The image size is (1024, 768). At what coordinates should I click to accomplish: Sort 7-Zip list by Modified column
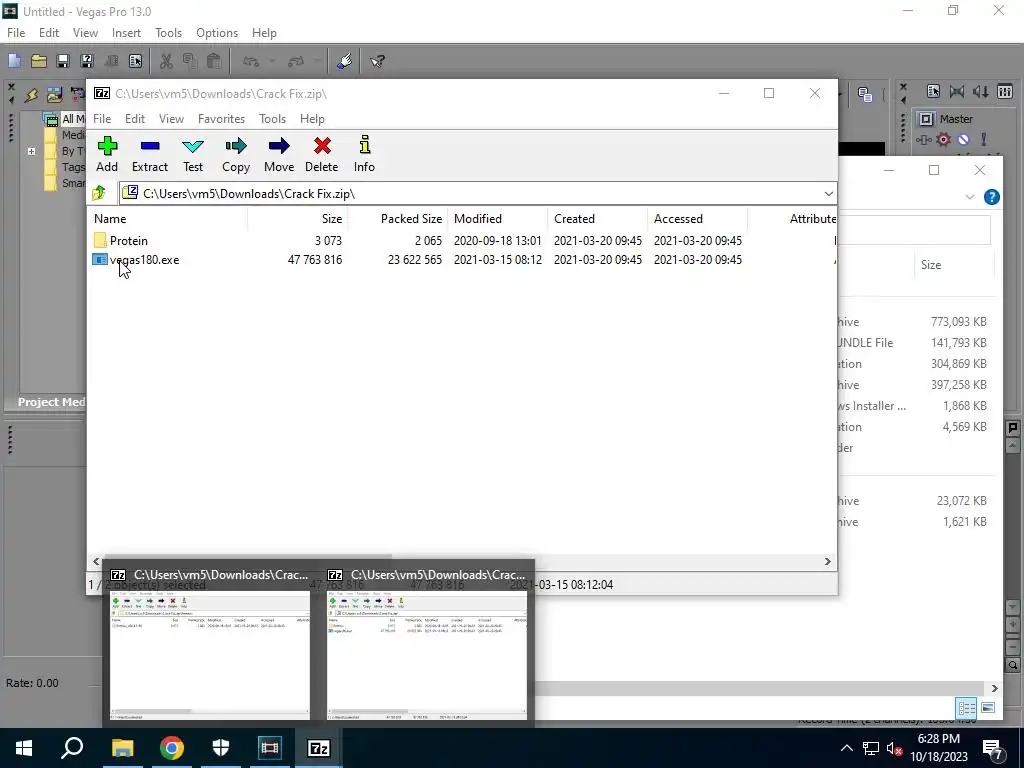tap(498, 219)
